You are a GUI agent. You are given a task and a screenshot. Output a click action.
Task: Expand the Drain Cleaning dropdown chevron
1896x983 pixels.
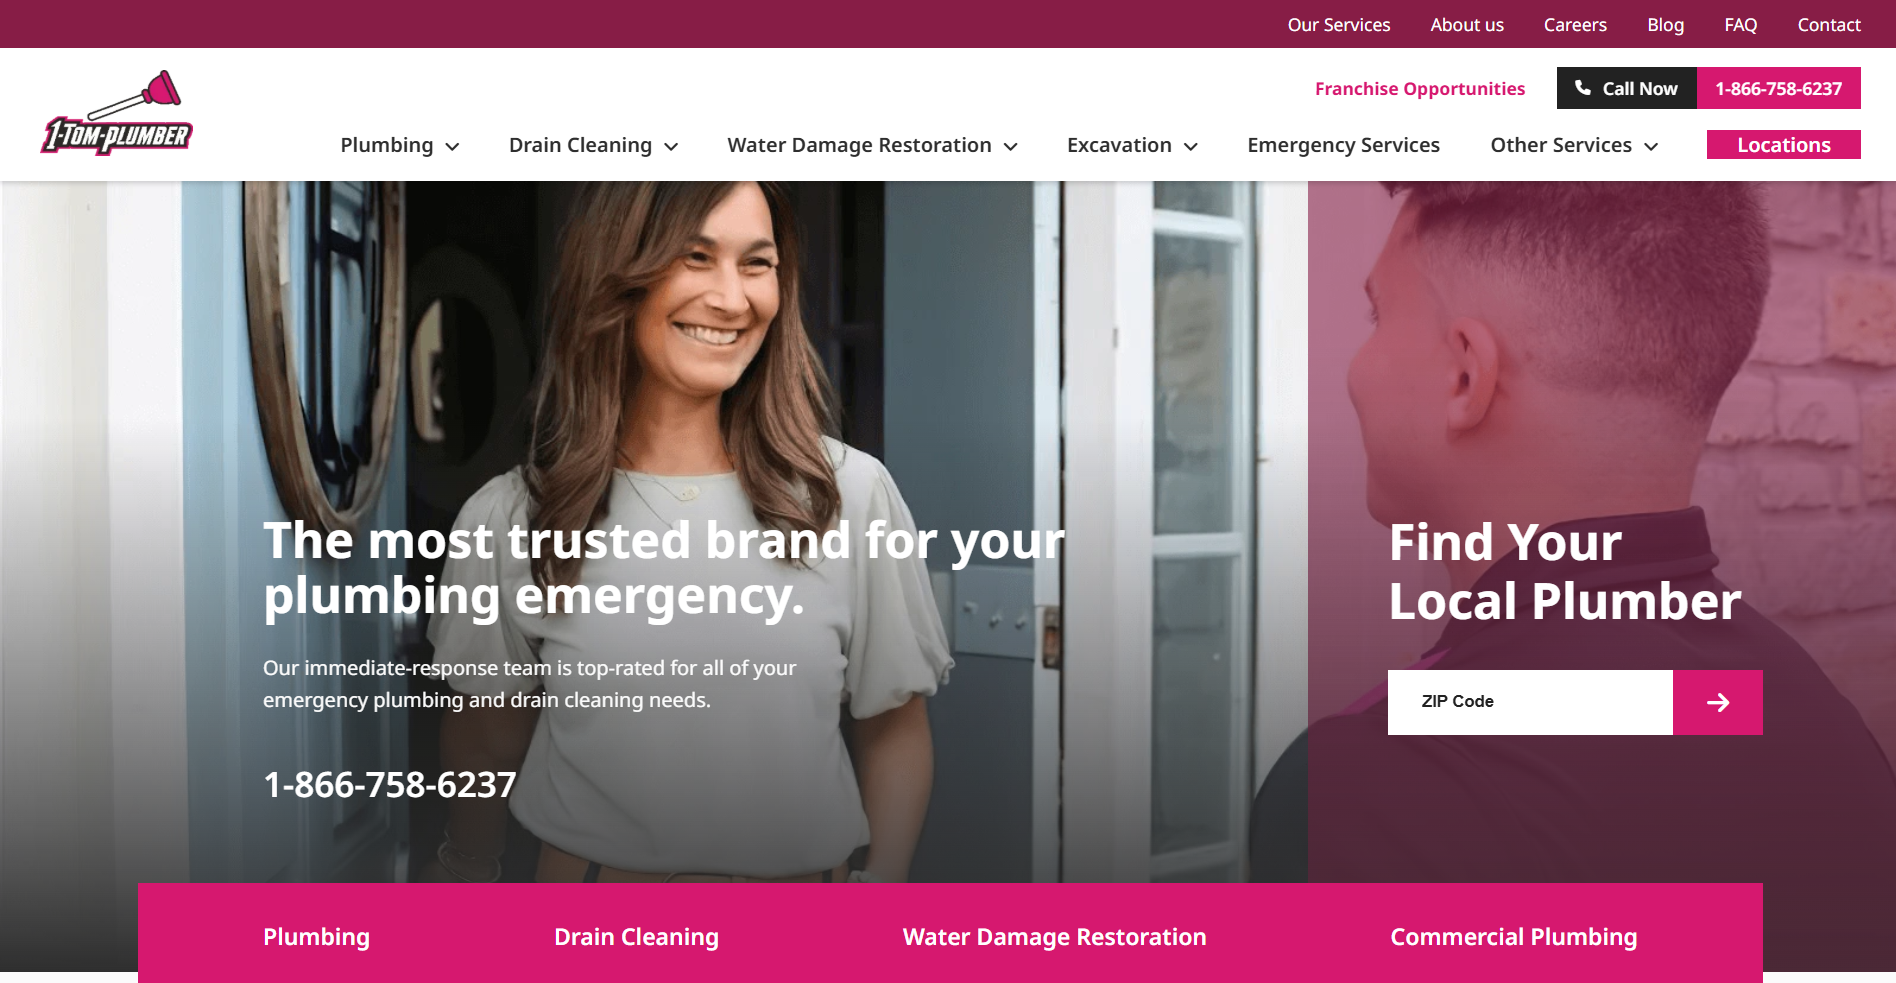pos(671,146)
